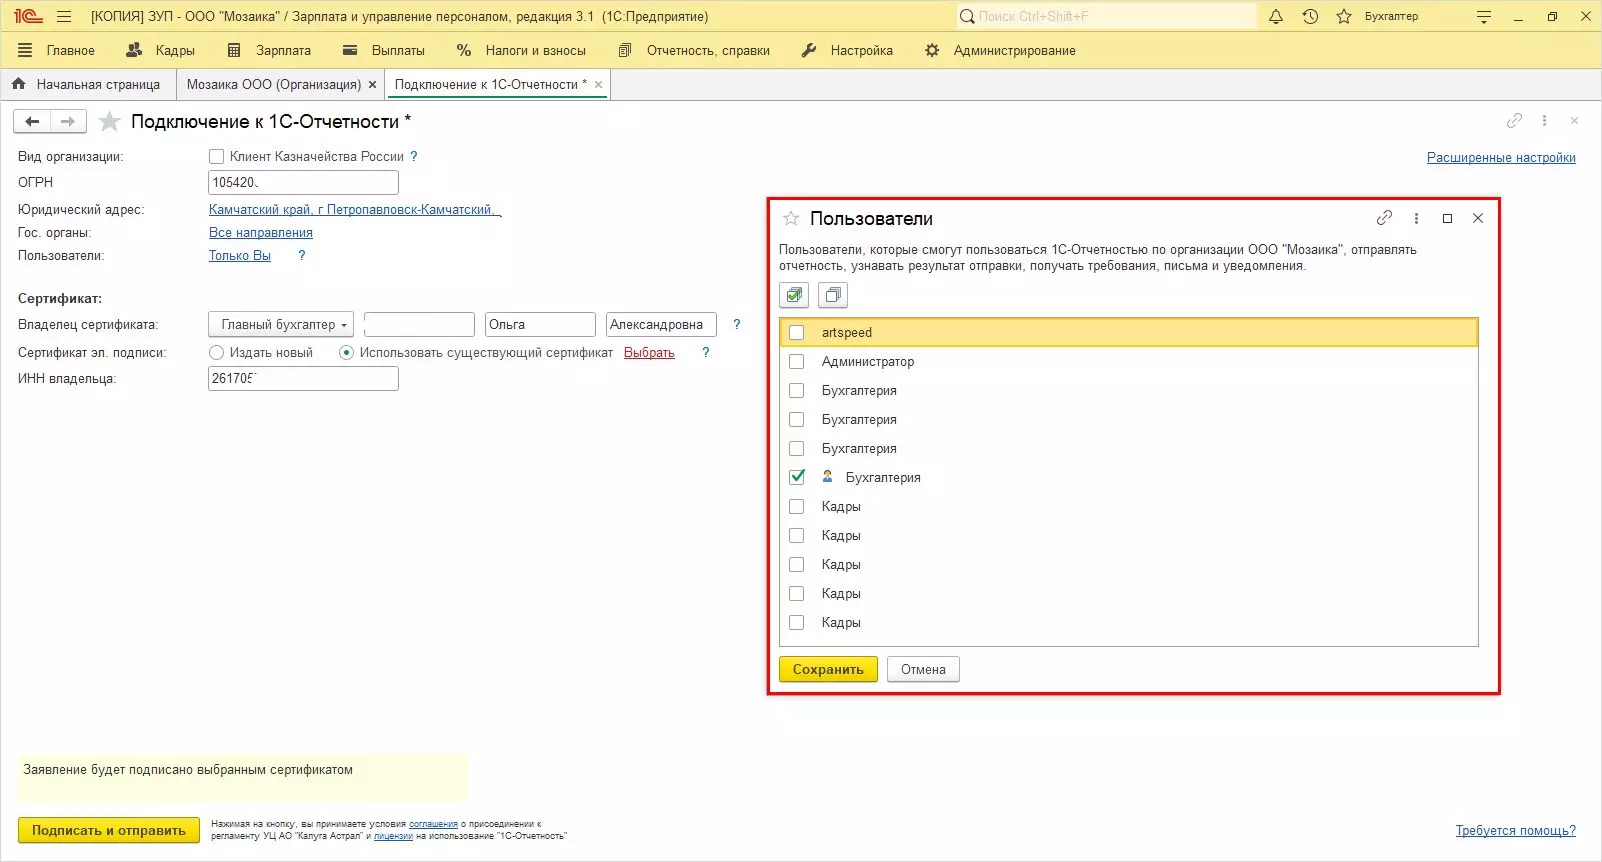Open service and settings lines menu
The height and width of the screenshot is (862, 1602).
pos(1484,16)
